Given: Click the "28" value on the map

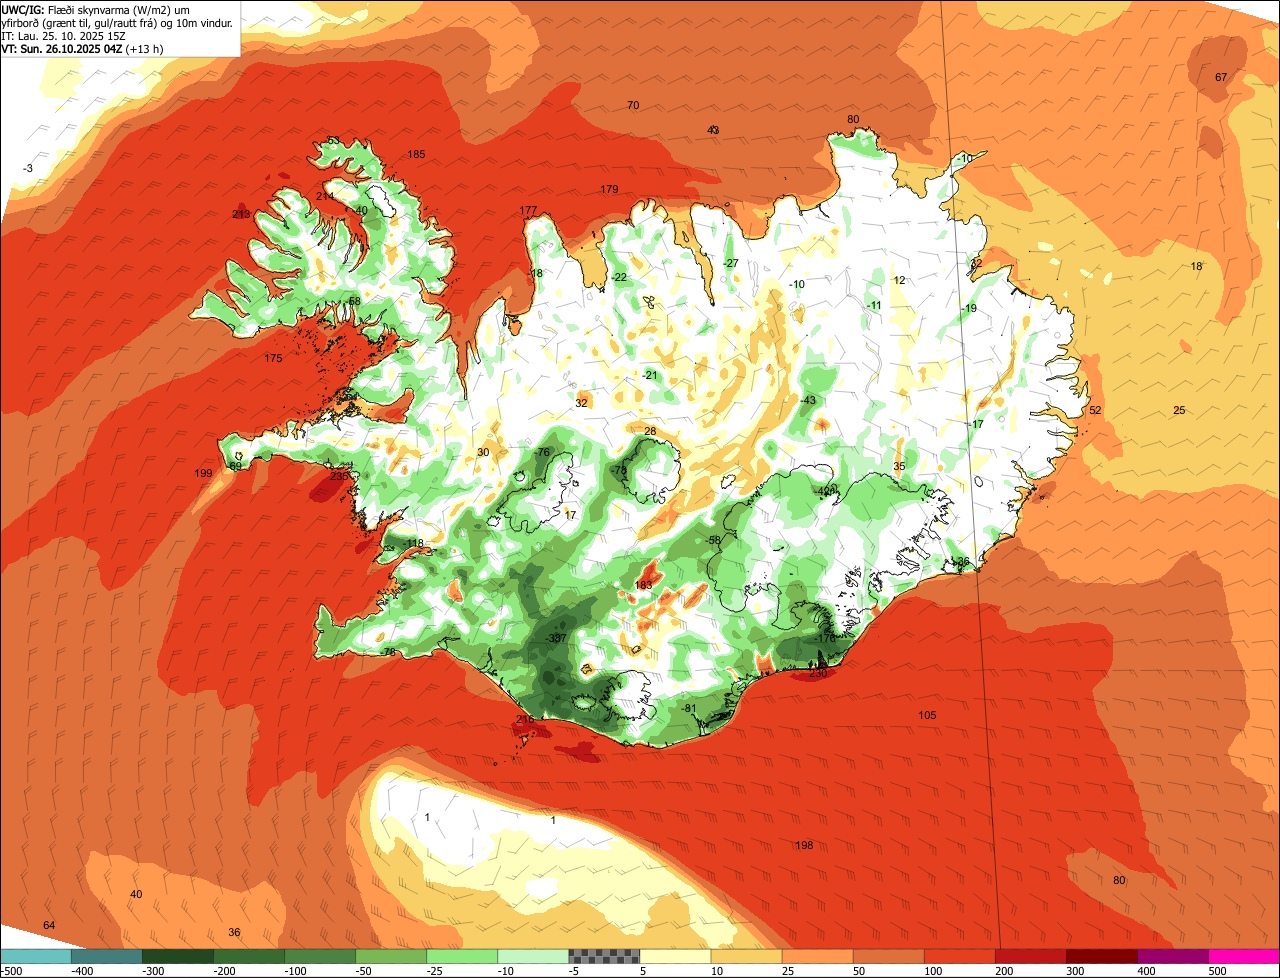Looking at the screenshot, I should [650, 431].
